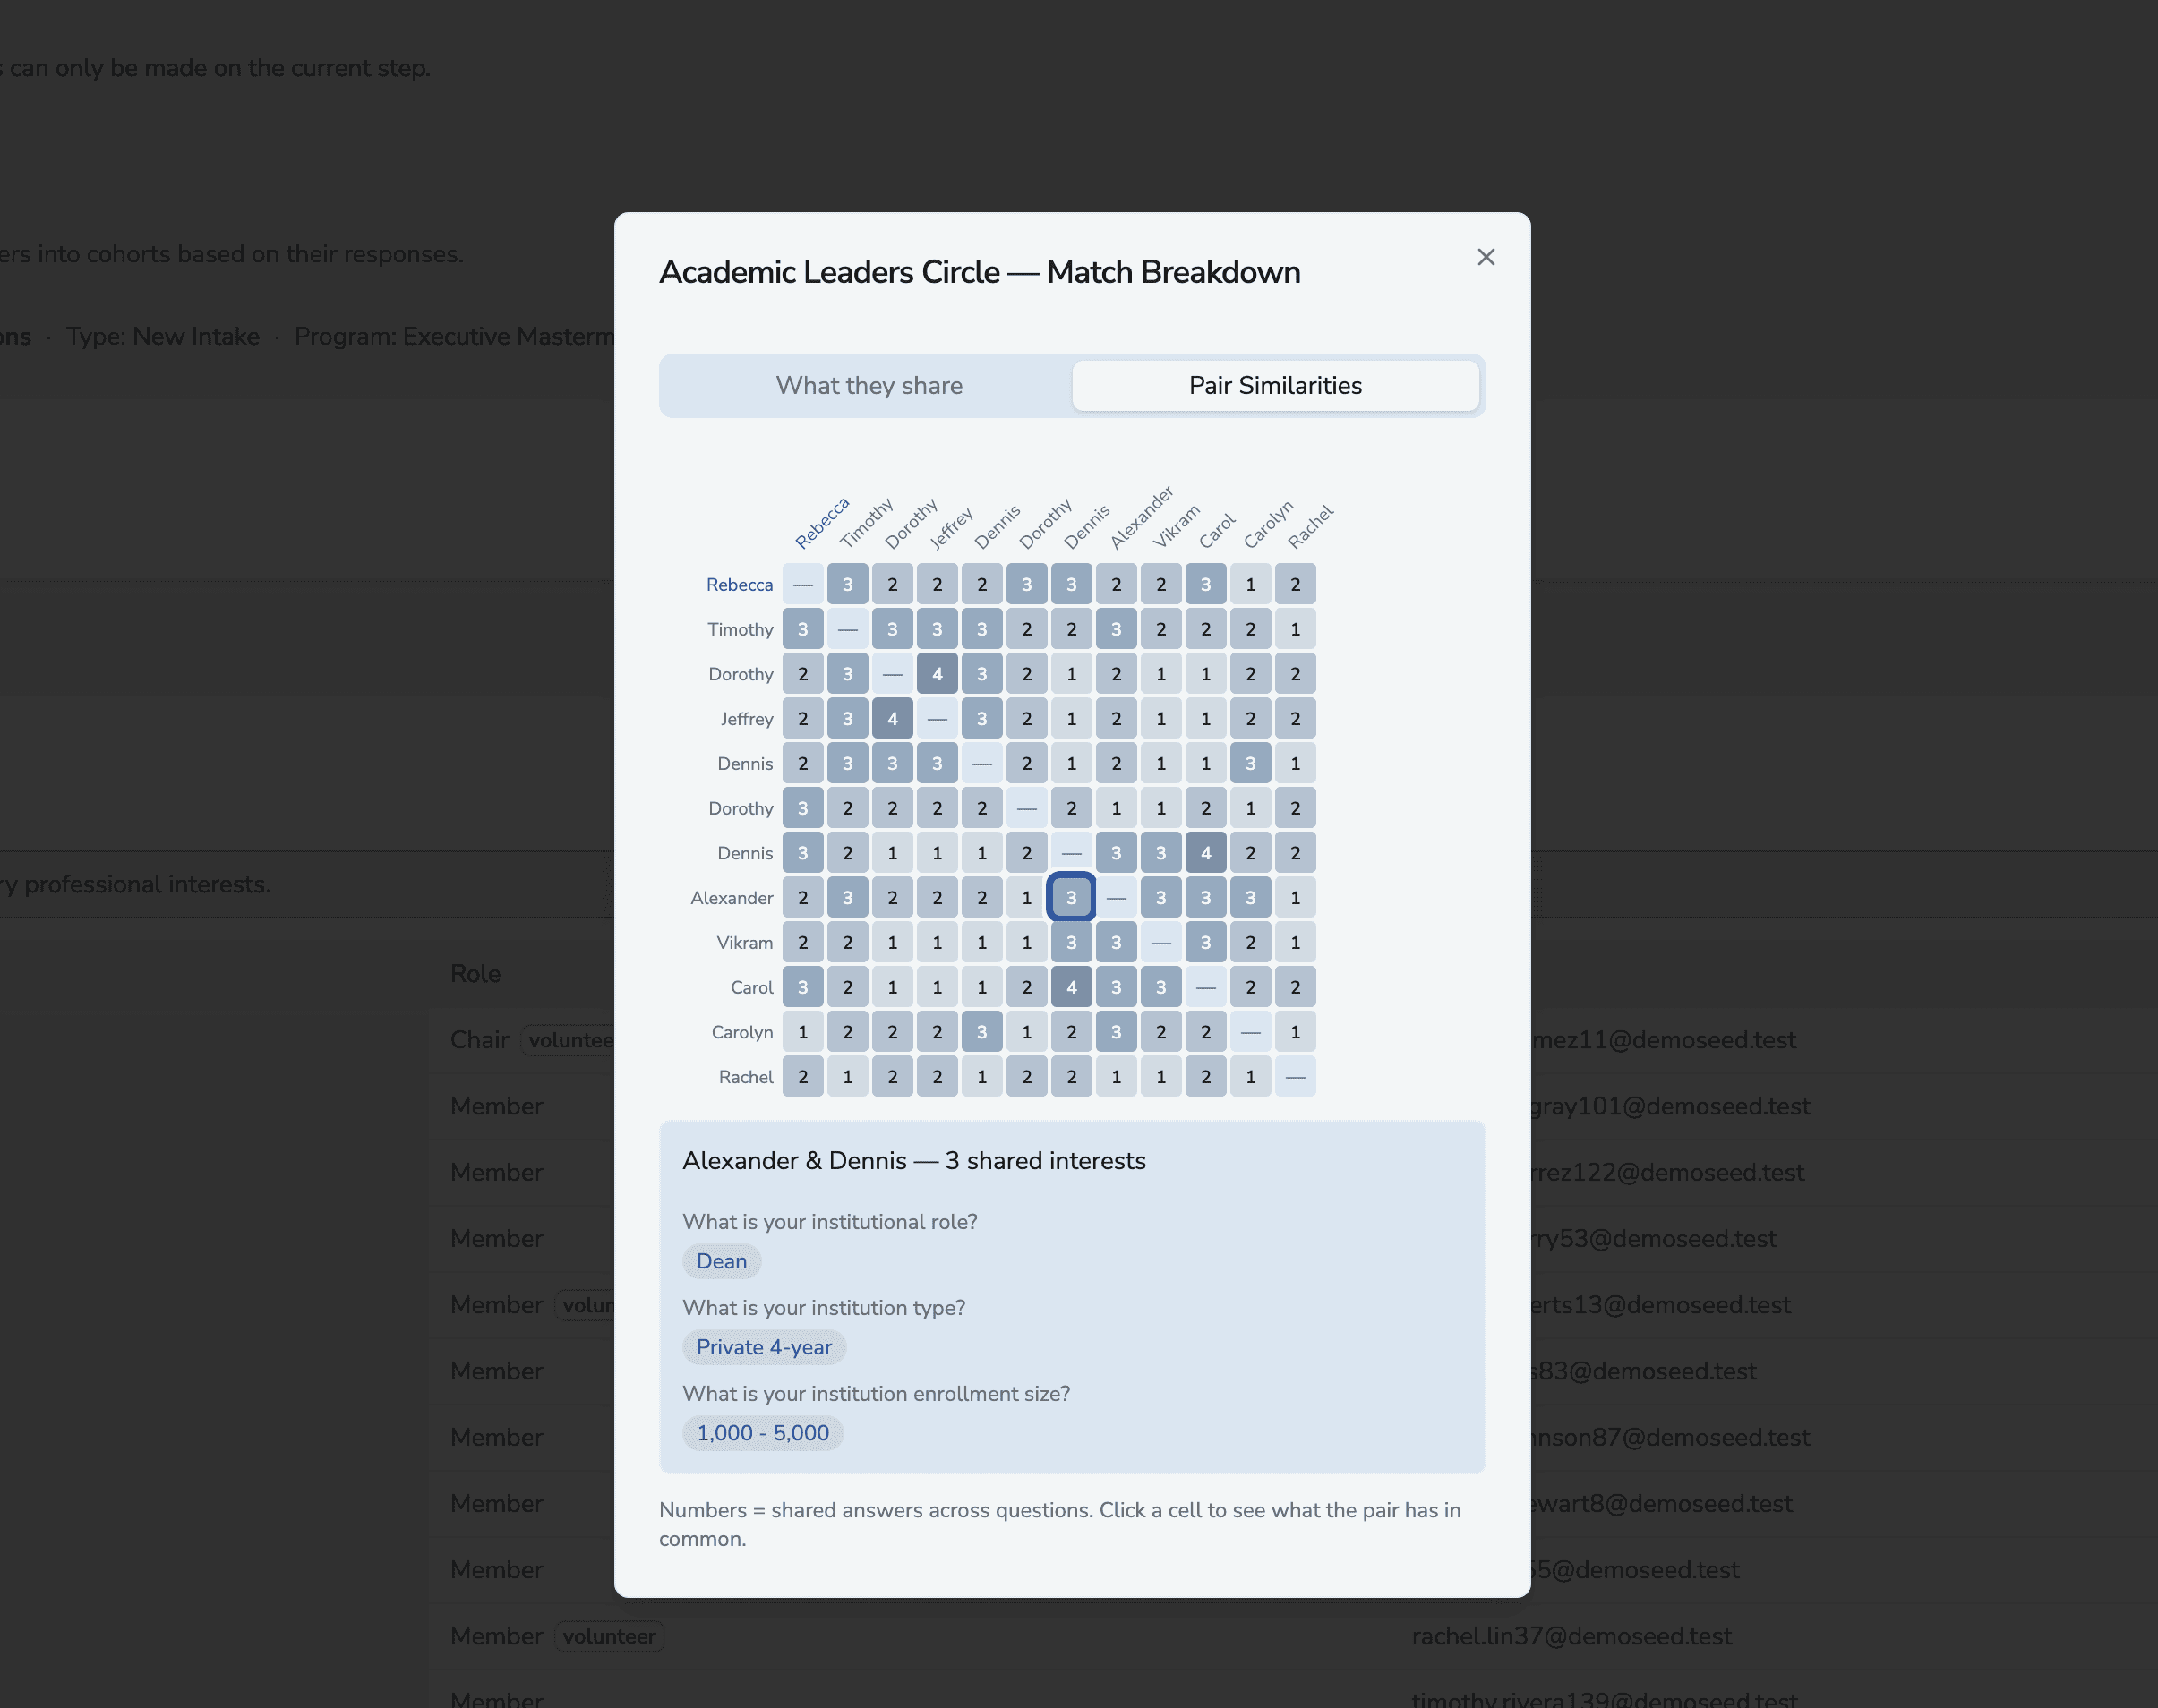Click Dorothy row, Jeffrey column cell showing 4
Image resolution: width=2158 pixels, height=1708 pixels.
tap(937, 674)
